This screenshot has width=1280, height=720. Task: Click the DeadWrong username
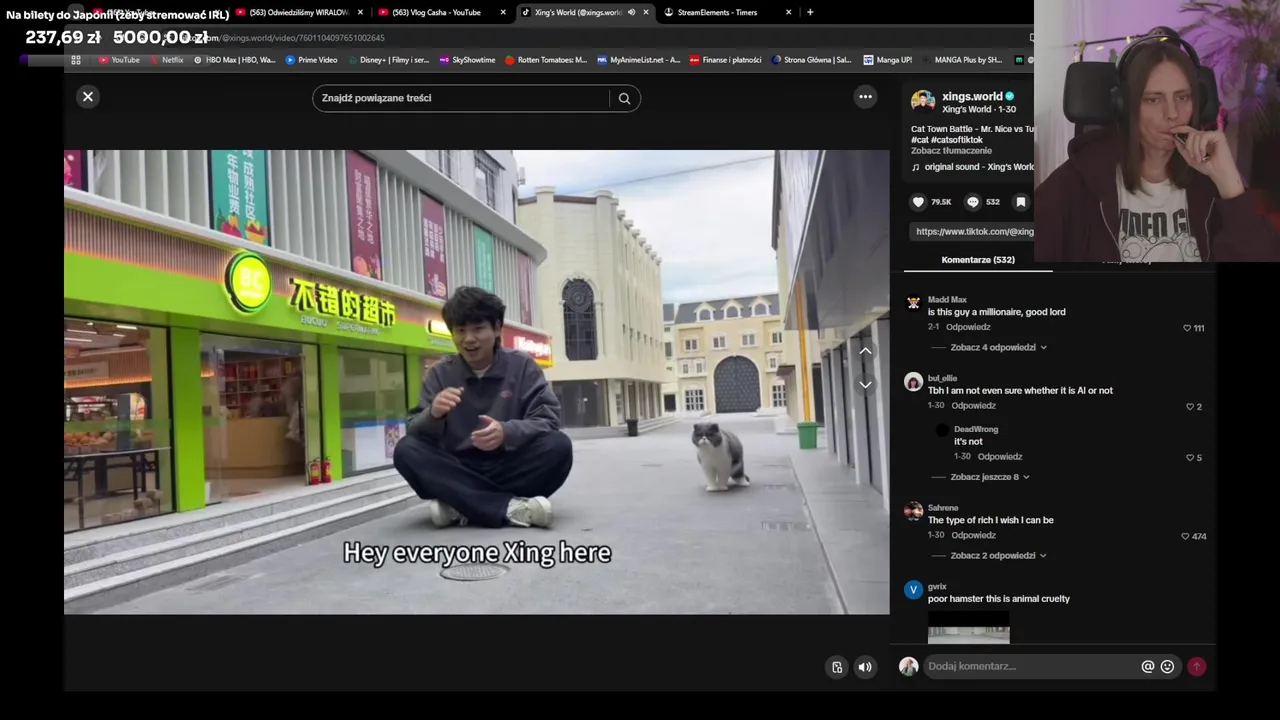pos(976,429)
